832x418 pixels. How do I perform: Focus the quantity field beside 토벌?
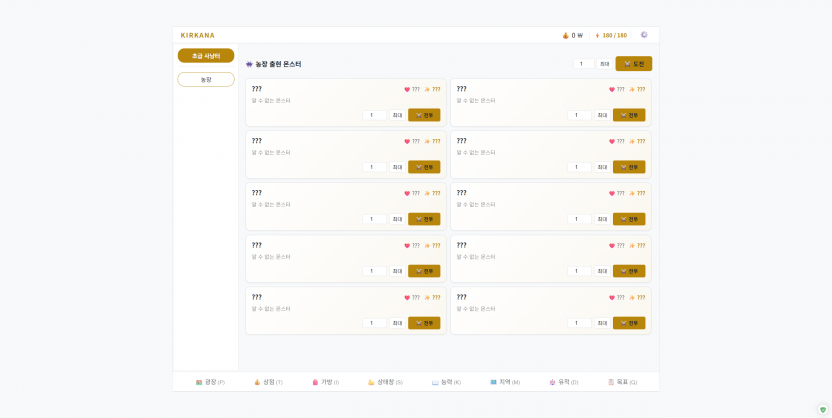tap(584, 64)
